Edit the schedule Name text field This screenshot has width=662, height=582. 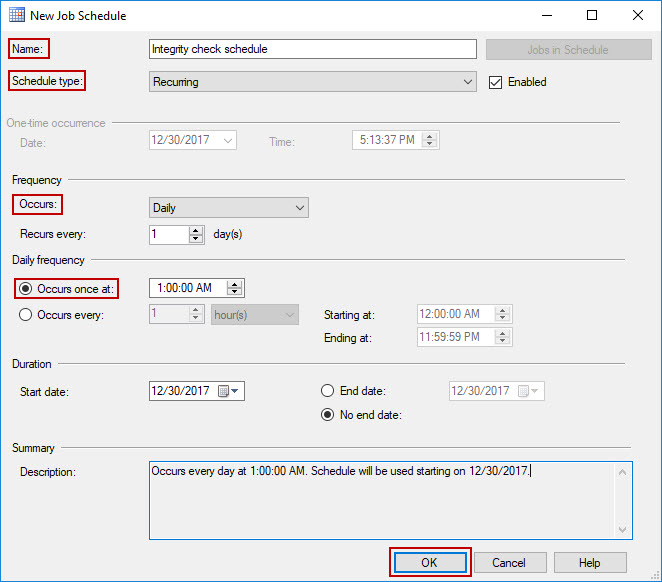[x=313, y=49]
